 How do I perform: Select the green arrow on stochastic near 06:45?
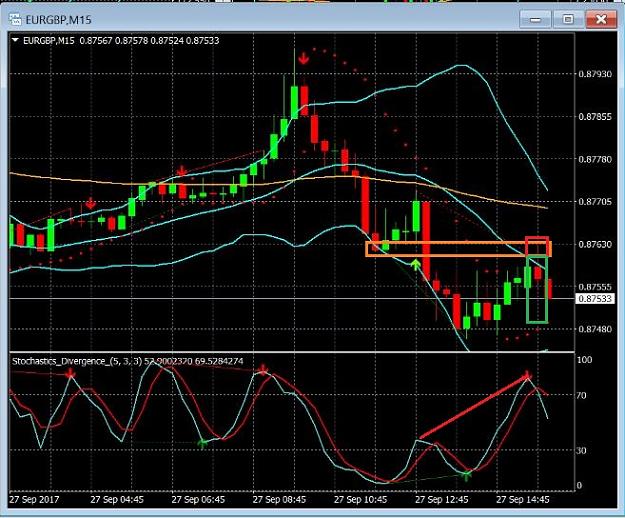pos(202,443)
